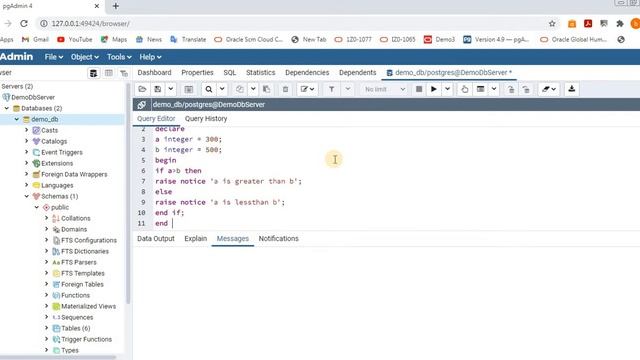Click the Commit transaction icon

pos(511,89)
